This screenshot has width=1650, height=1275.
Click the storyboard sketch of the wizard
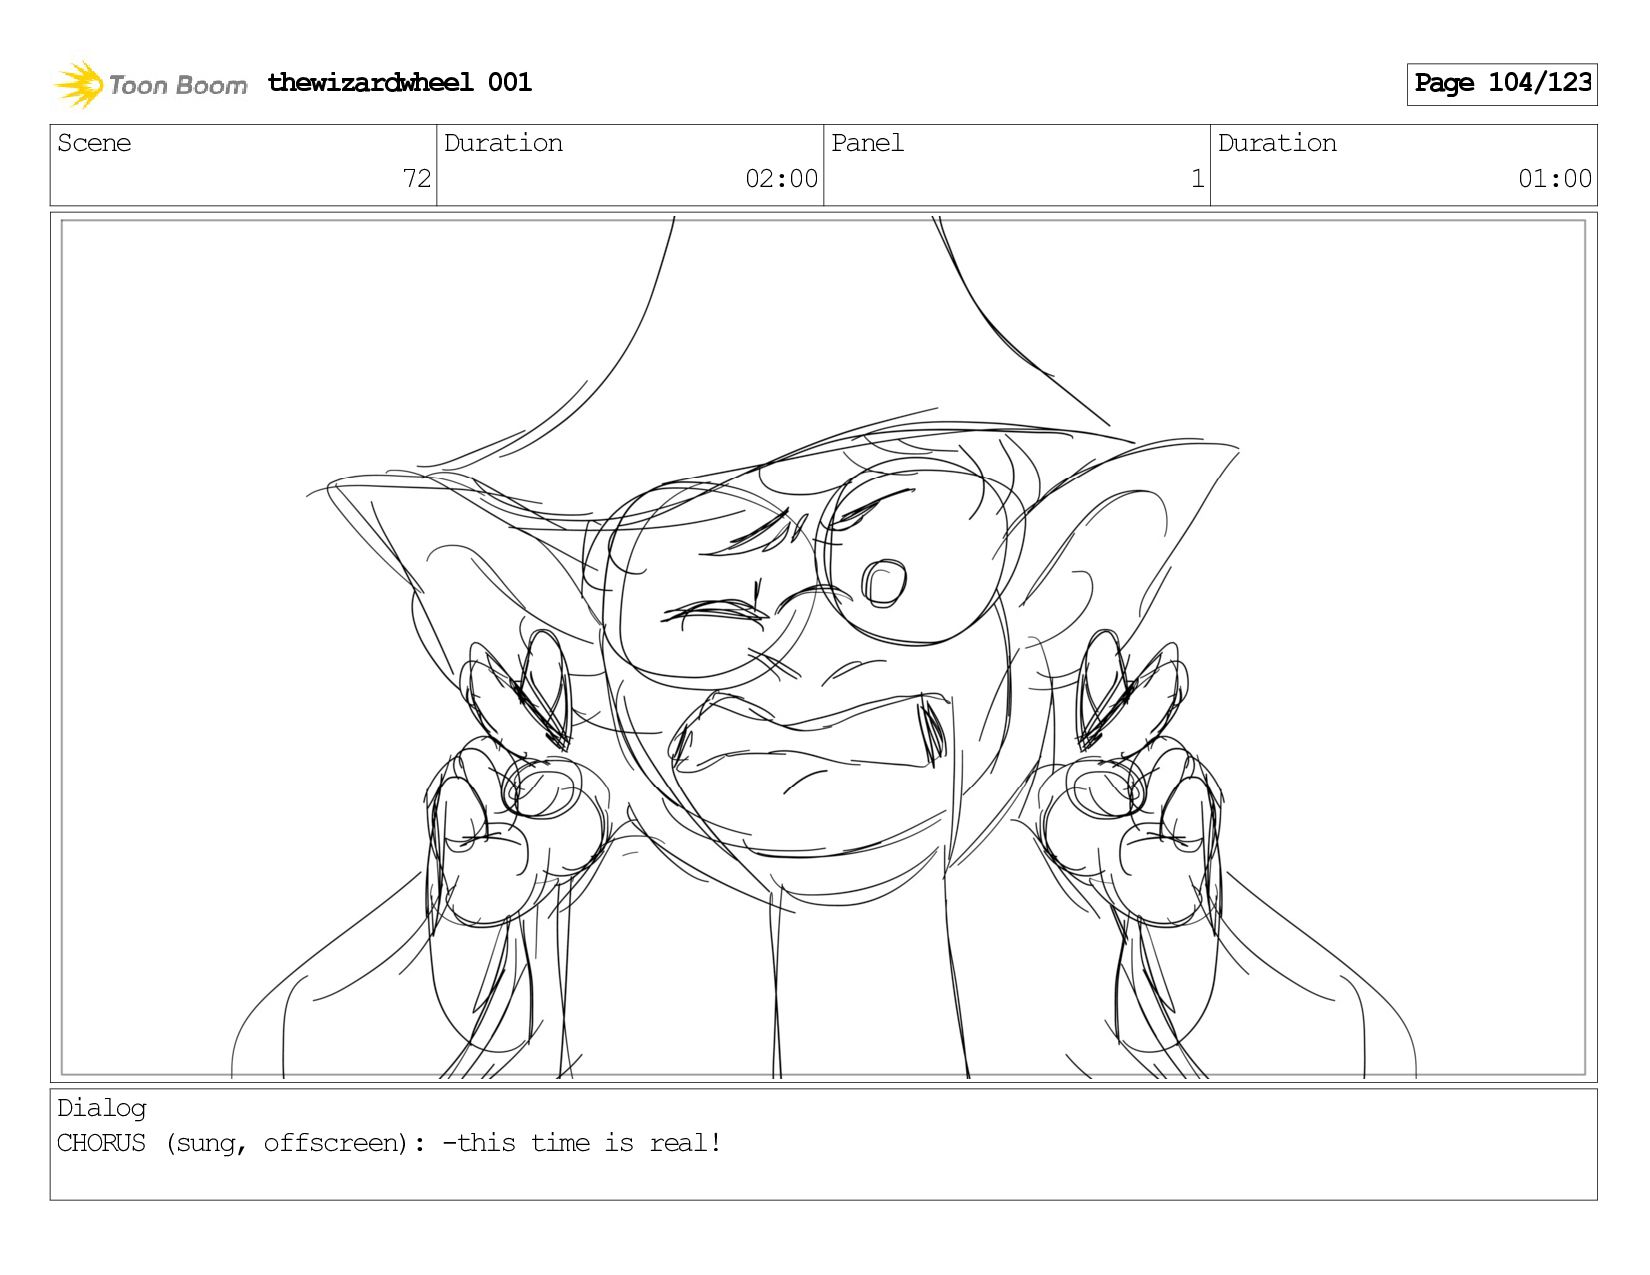pos(823,647)
